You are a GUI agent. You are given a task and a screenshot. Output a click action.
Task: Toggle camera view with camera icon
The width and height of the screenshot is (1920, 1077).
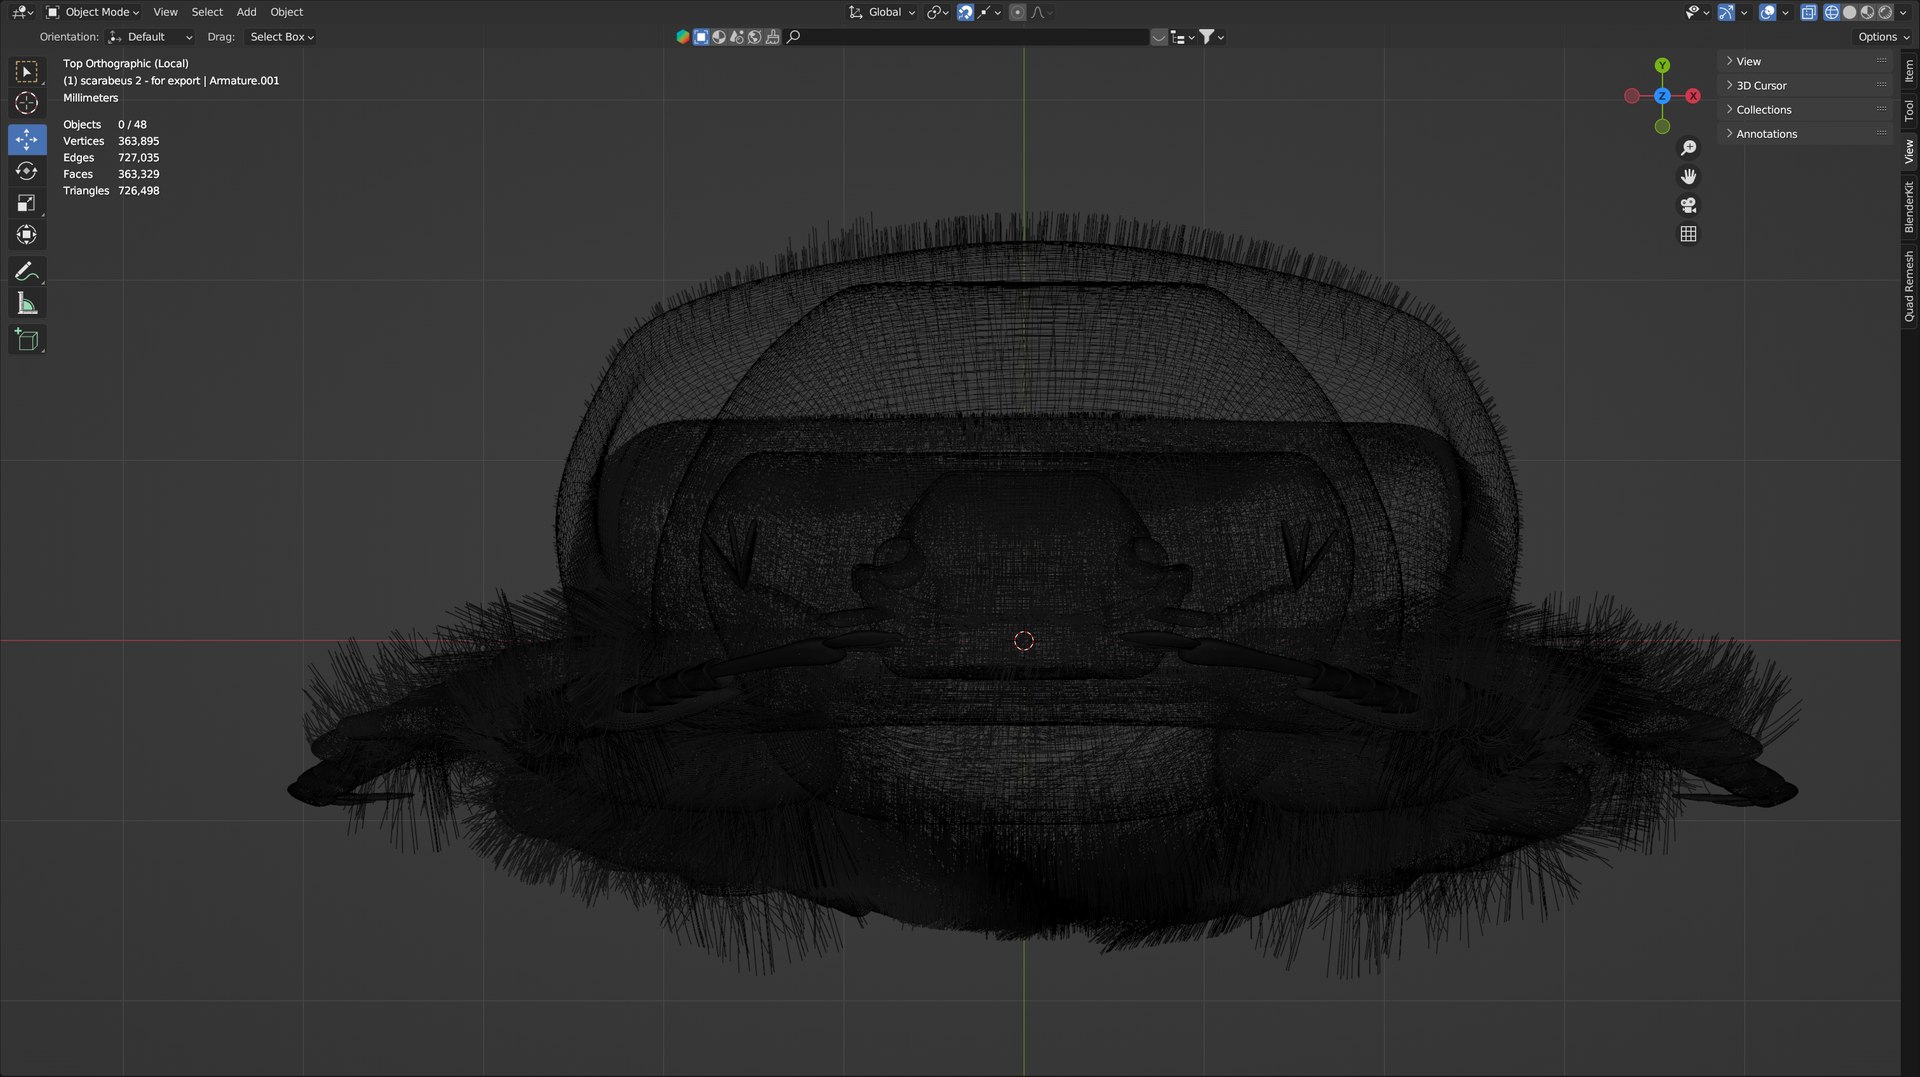(x=1689, y=205)
